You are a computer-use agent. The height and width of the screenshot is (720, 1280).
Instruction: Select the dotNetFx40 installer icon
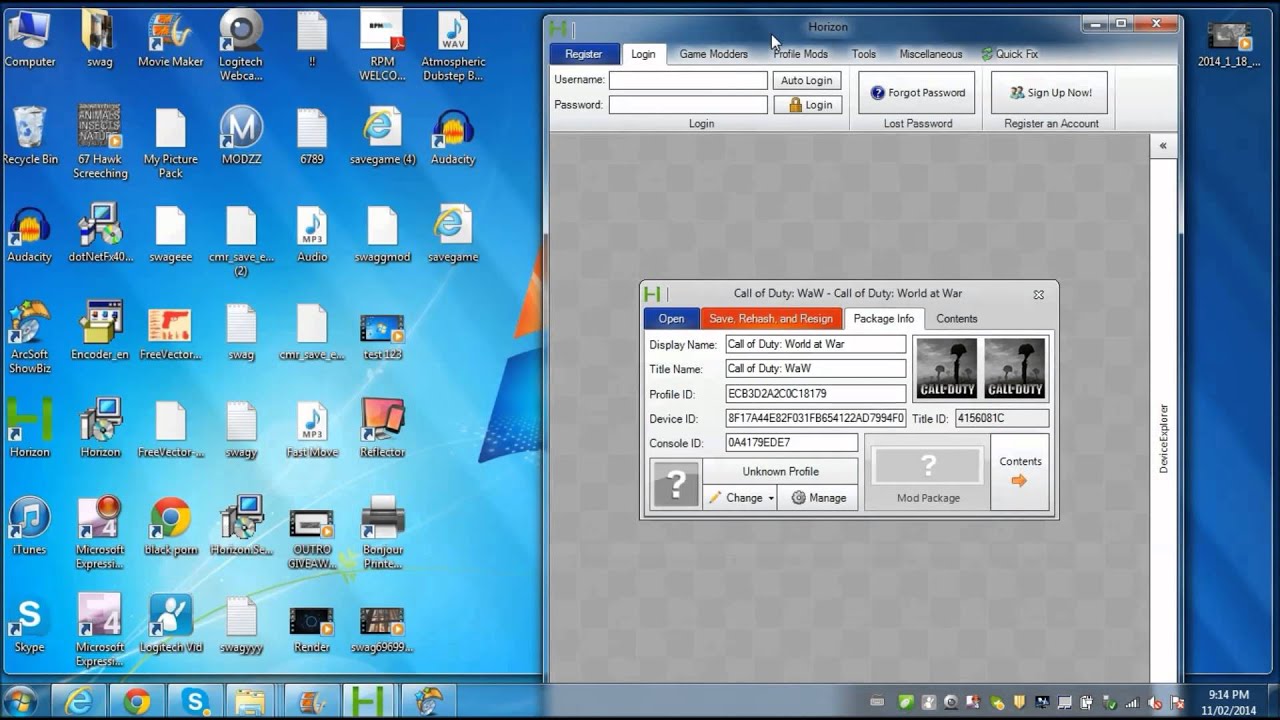(x=100, y=234)
